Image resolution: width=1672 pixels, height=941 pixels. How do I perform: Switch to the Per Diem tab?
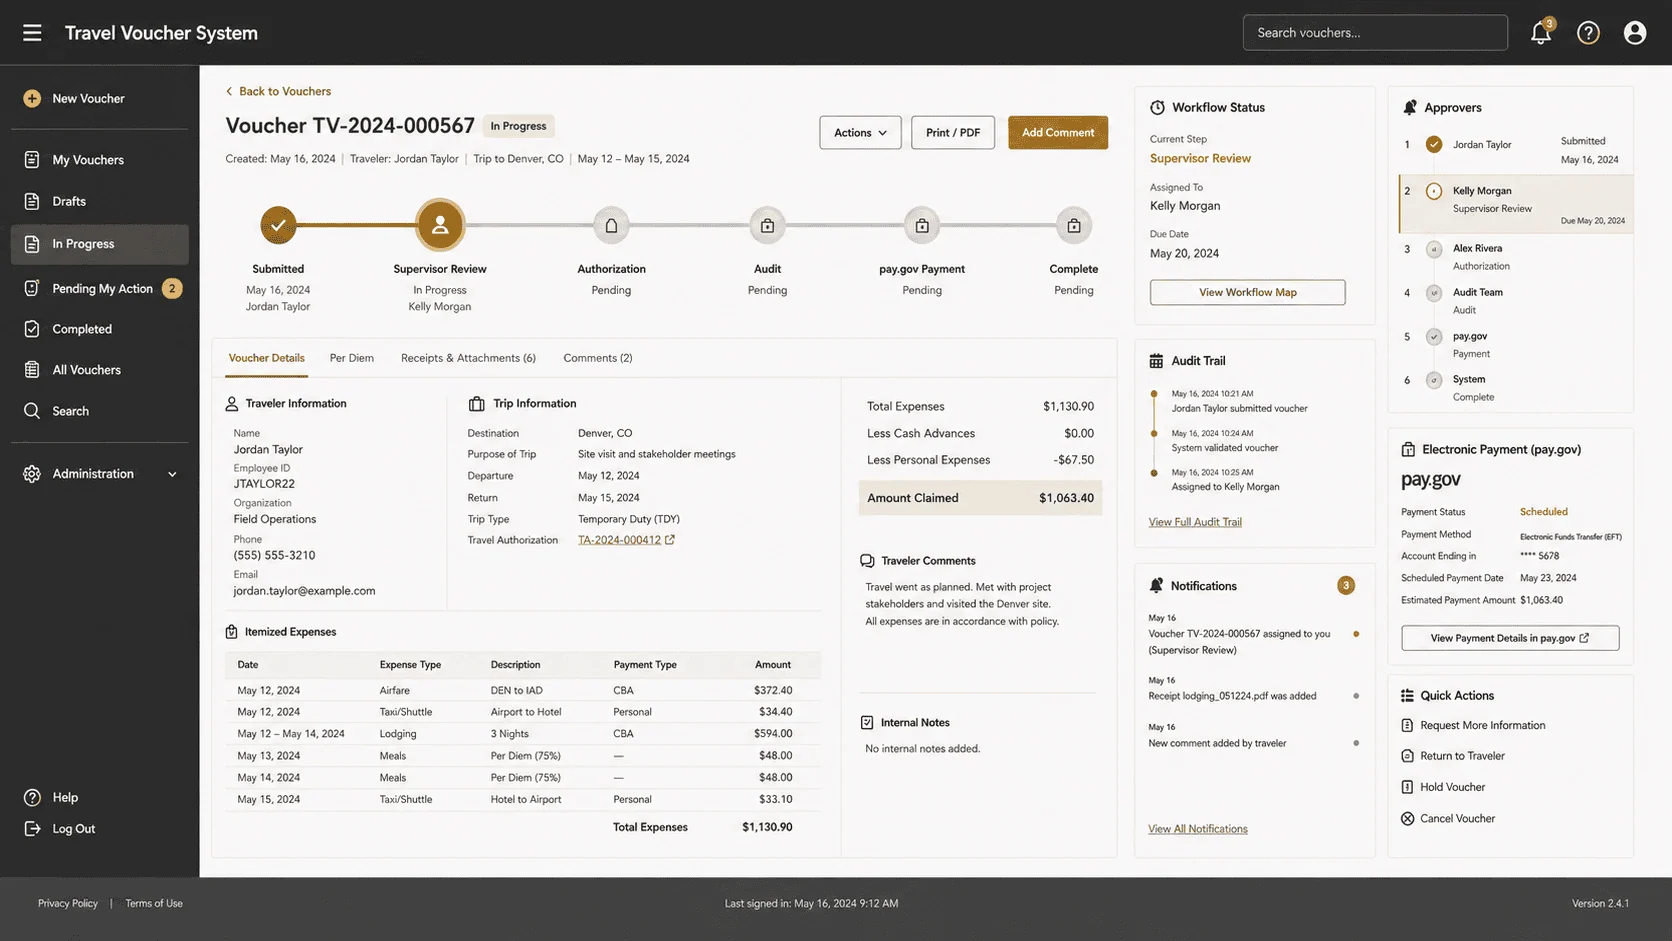click(352, 358)
